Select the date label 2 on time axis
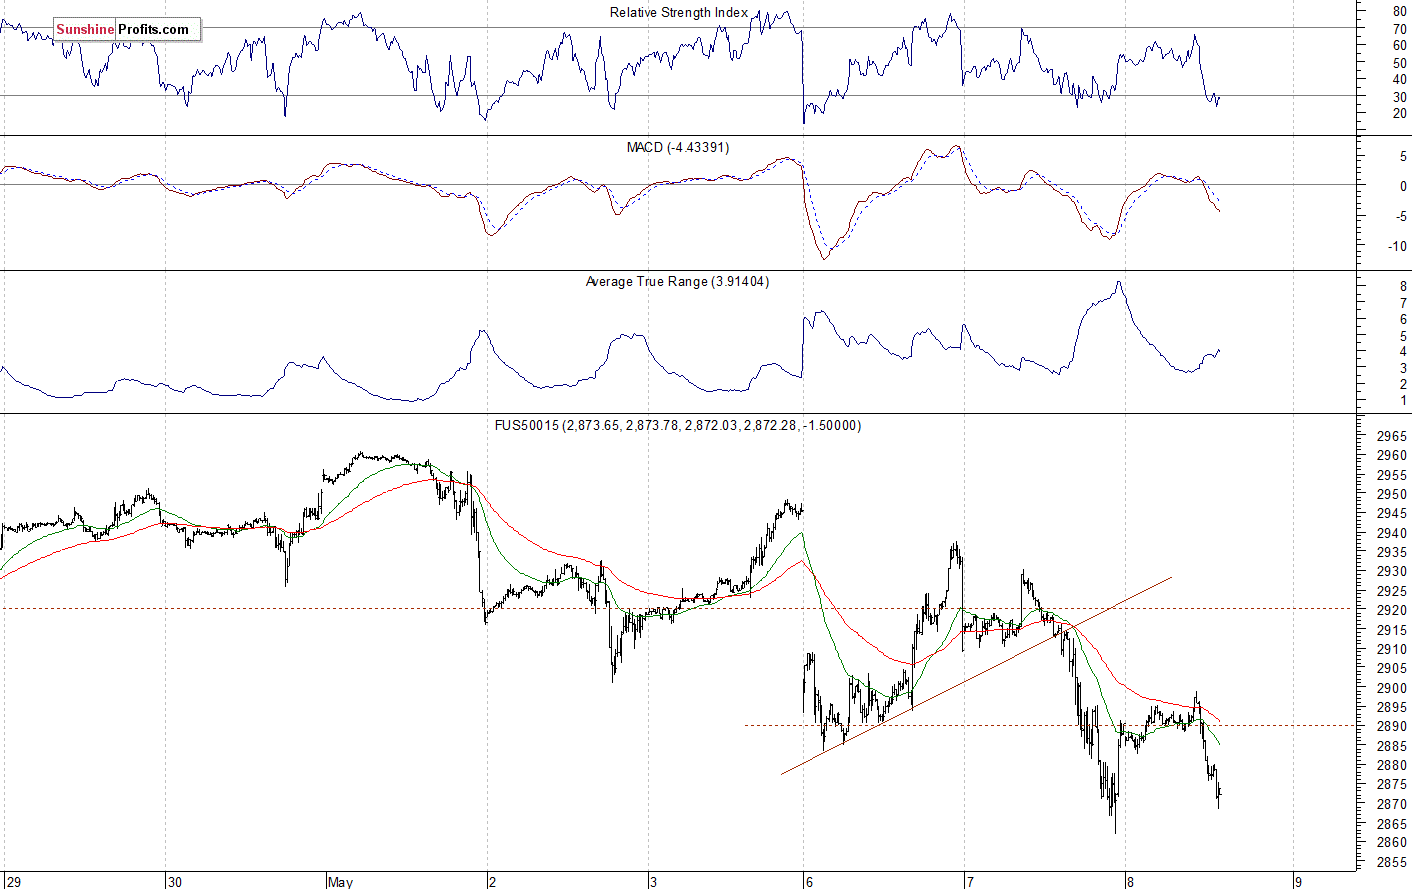Screen dimensions: 1412x889 (492, 882)
